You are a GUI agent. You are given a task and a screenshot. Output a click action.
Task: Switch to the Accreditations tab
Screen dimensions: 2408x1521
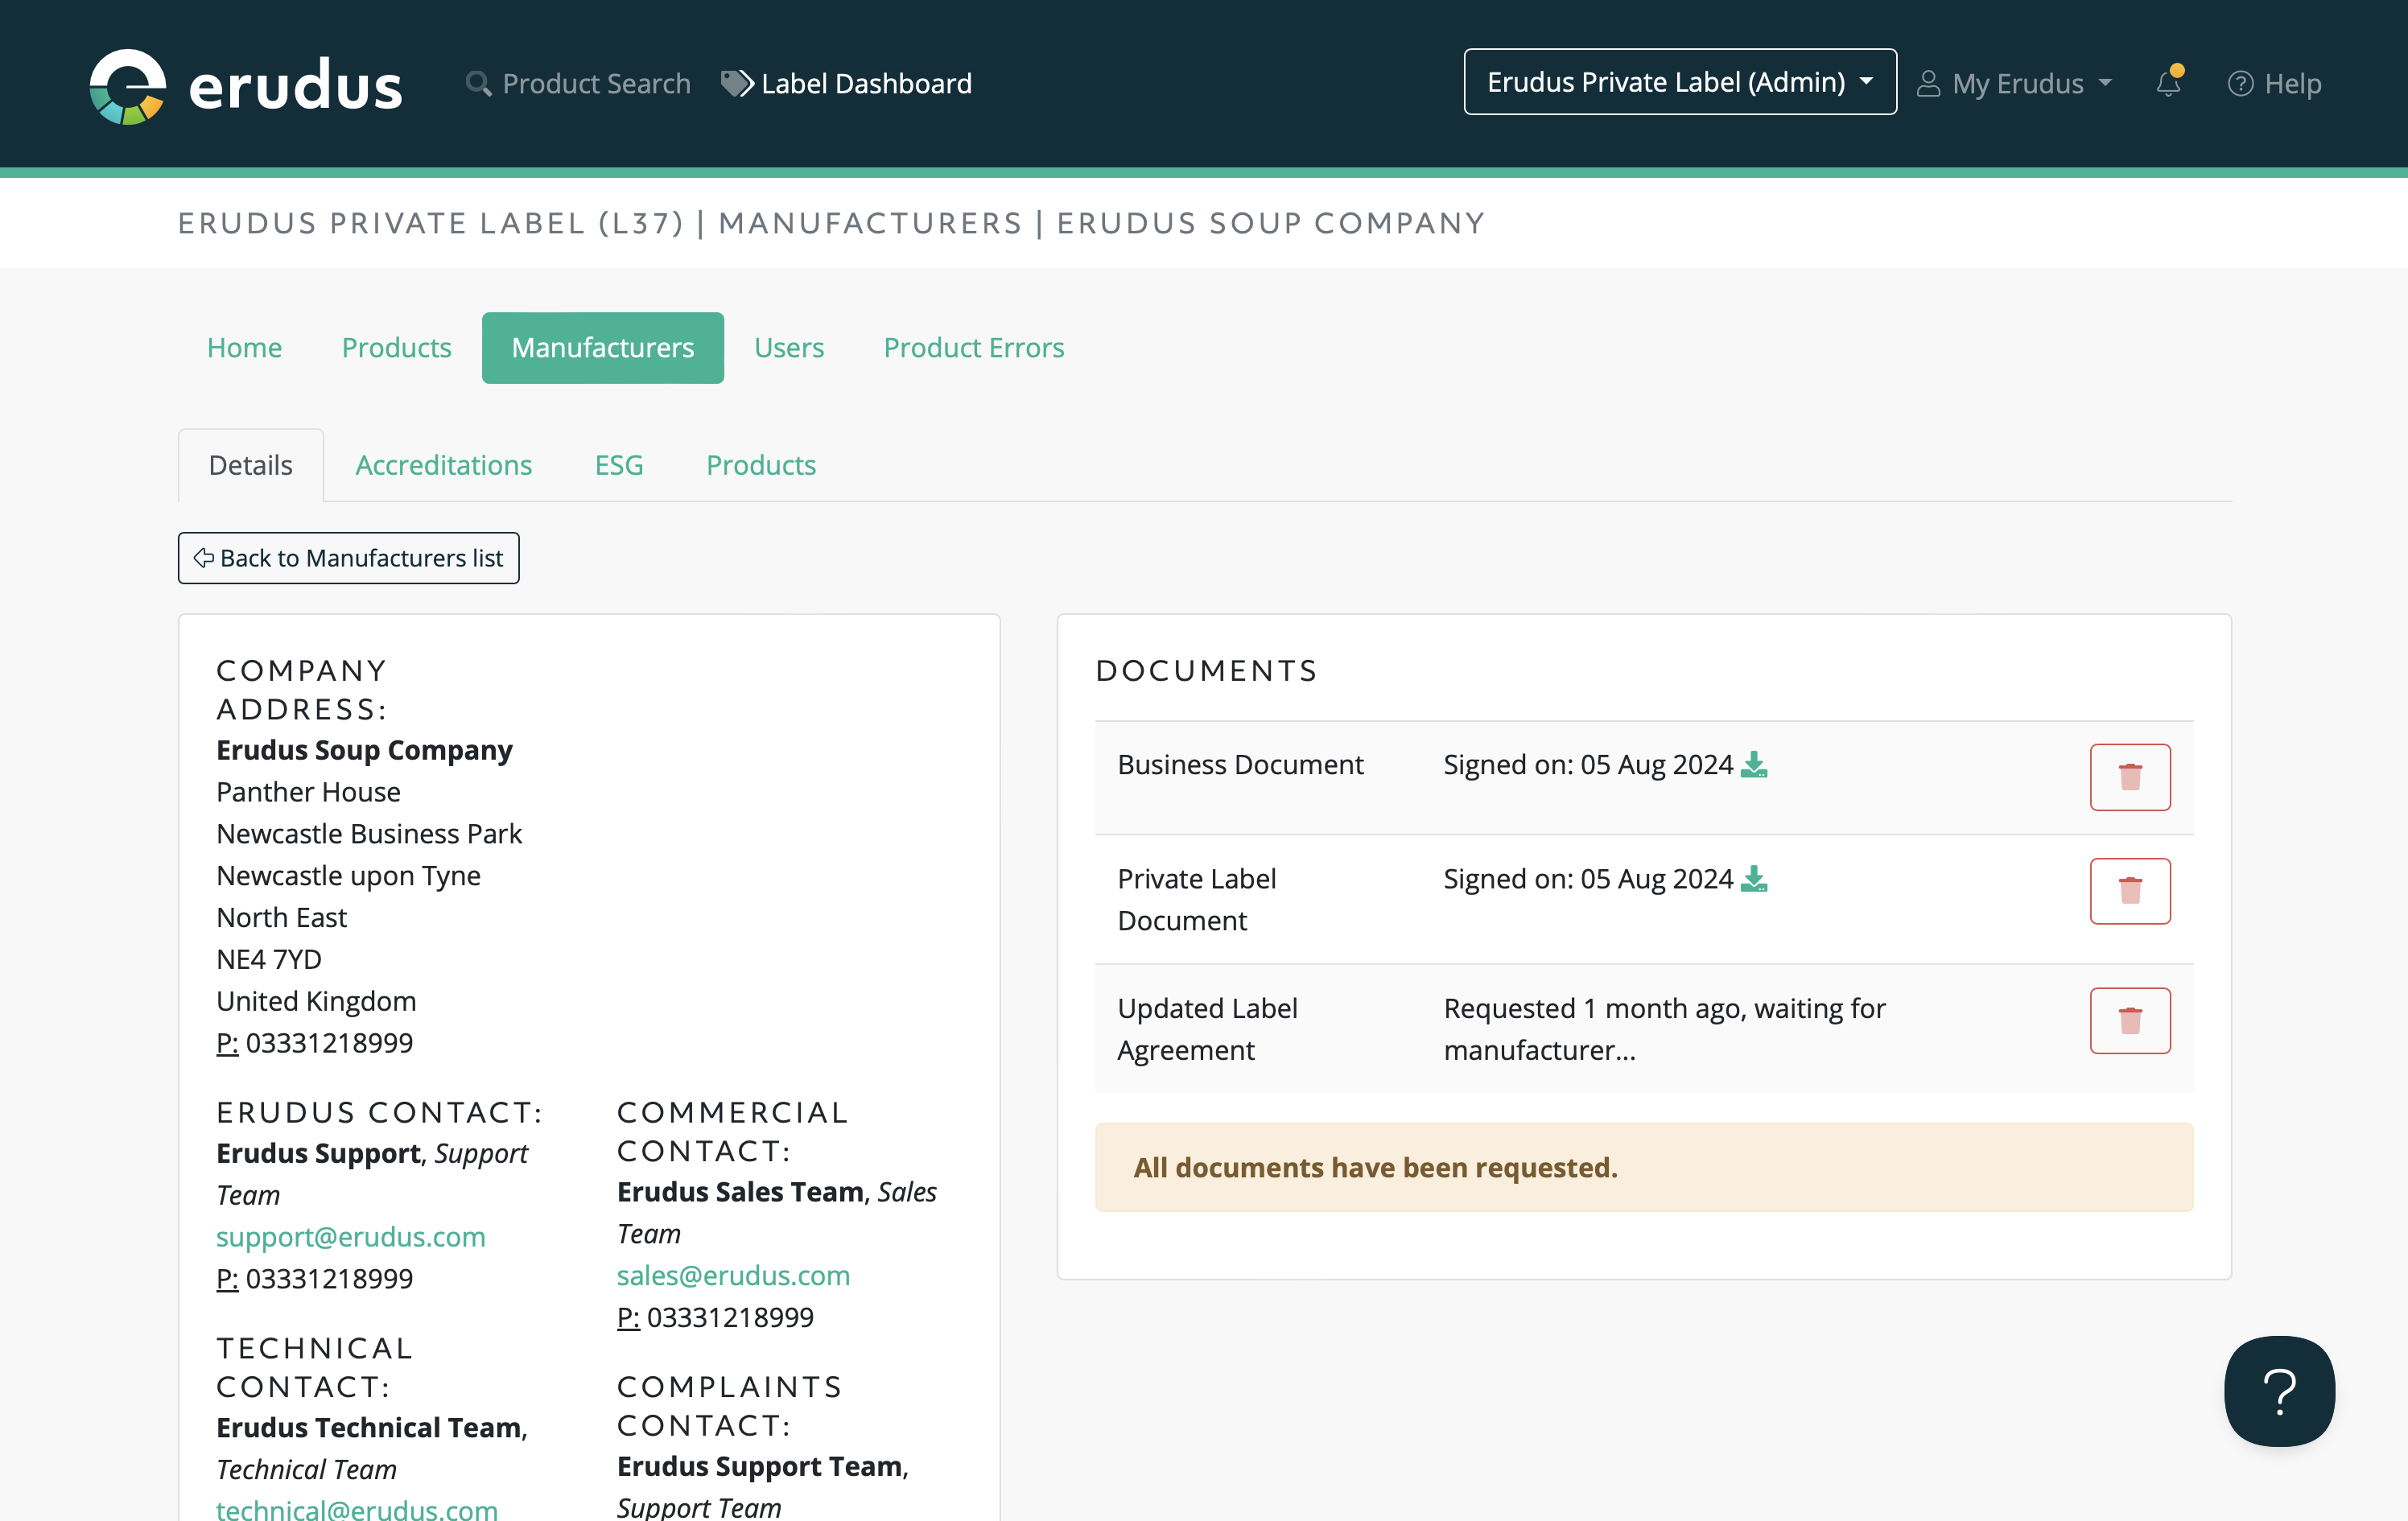tap(443, 465)
